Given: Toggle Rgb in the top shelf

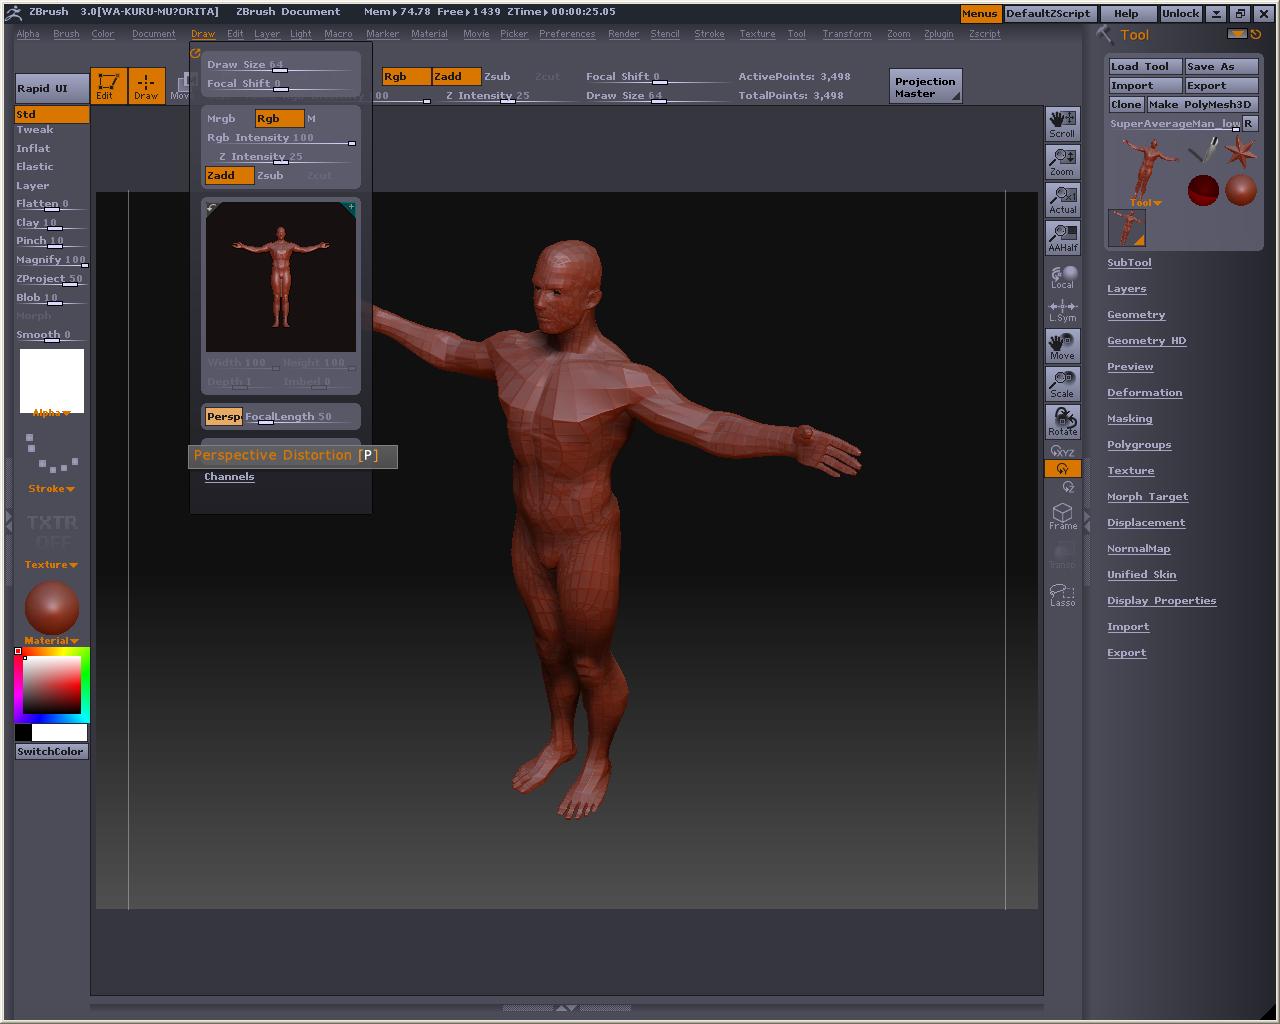Looking at the screenshot, I should coord(406,76).
